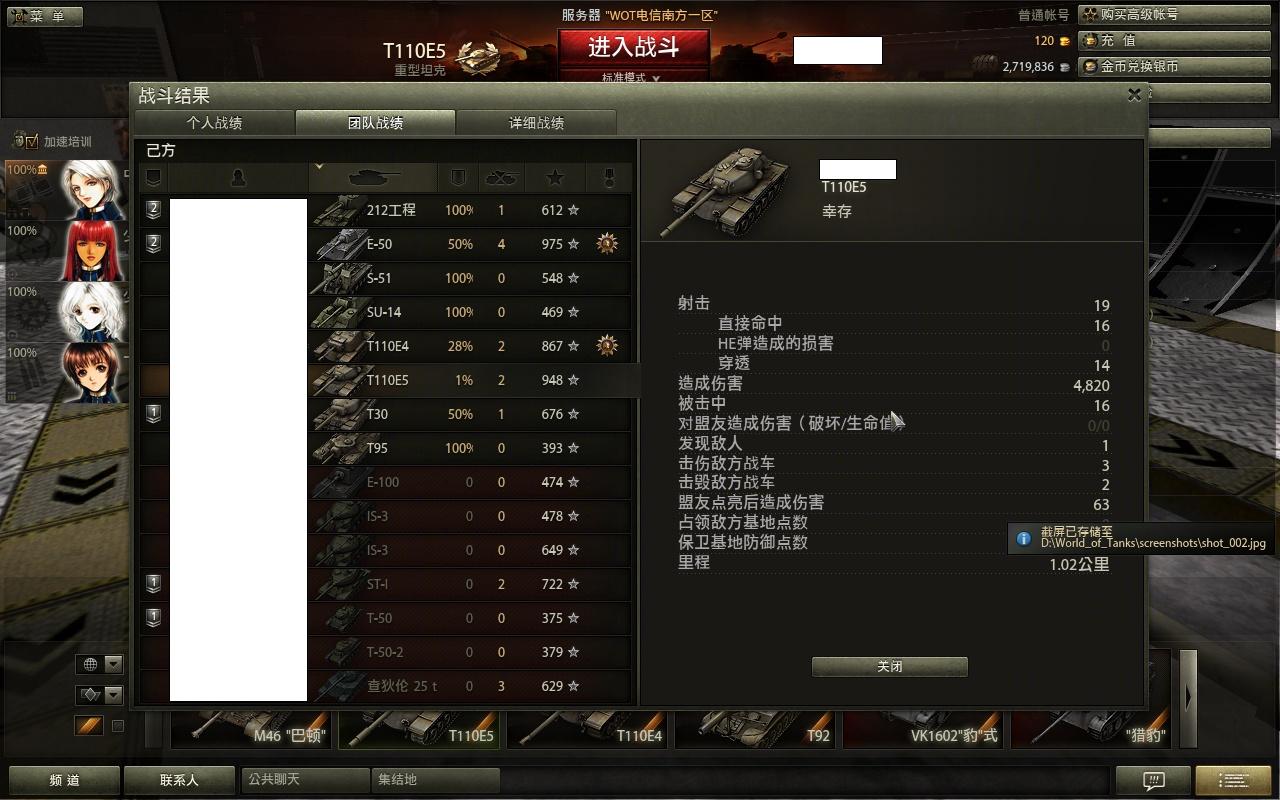Screen dimensions: 1280x800
Task: Sort by player name column icon
Action: coord(238,178)
